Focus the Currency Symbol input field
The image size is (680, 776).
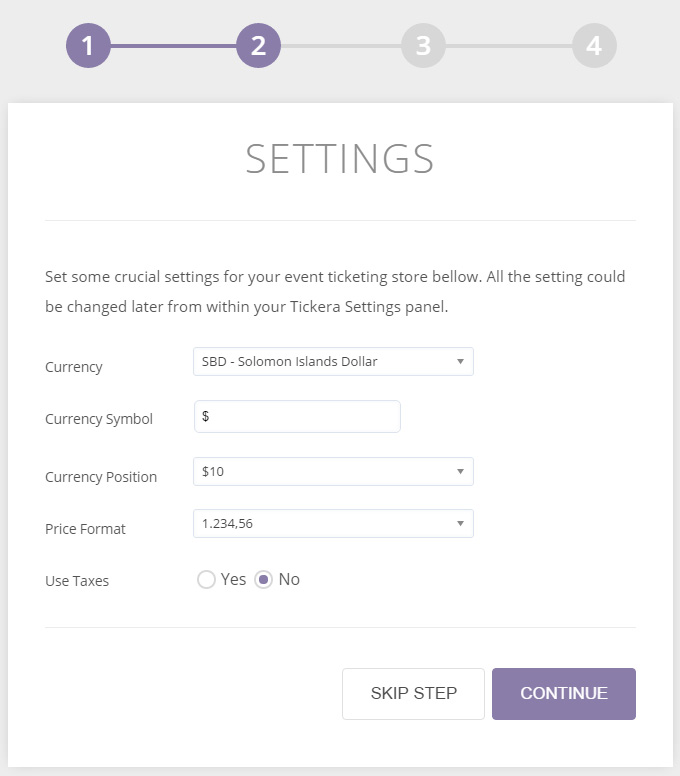point(297,417)
